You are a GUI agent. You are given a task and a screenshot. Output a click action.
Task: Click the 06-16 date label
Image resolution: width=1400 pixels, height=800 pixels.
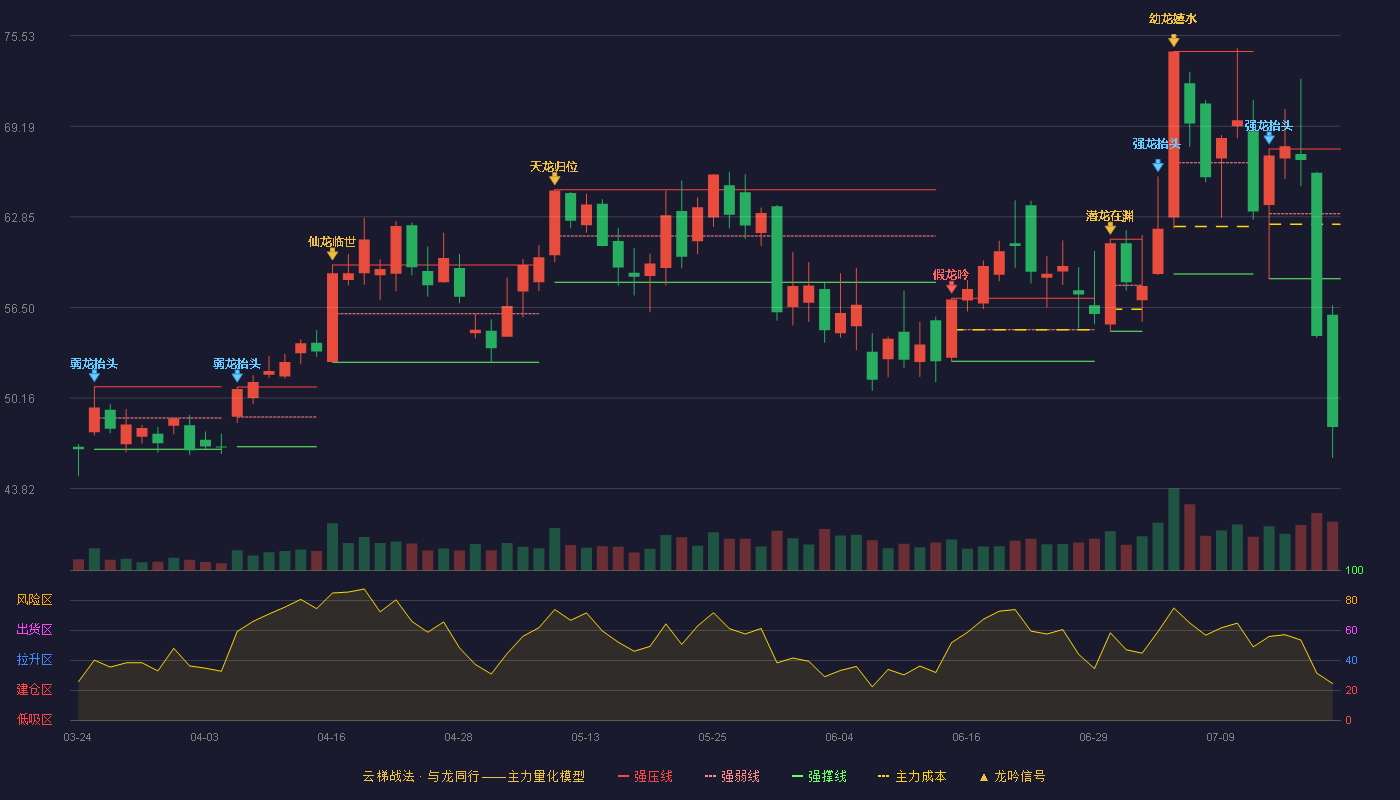(x=966, y=737)
